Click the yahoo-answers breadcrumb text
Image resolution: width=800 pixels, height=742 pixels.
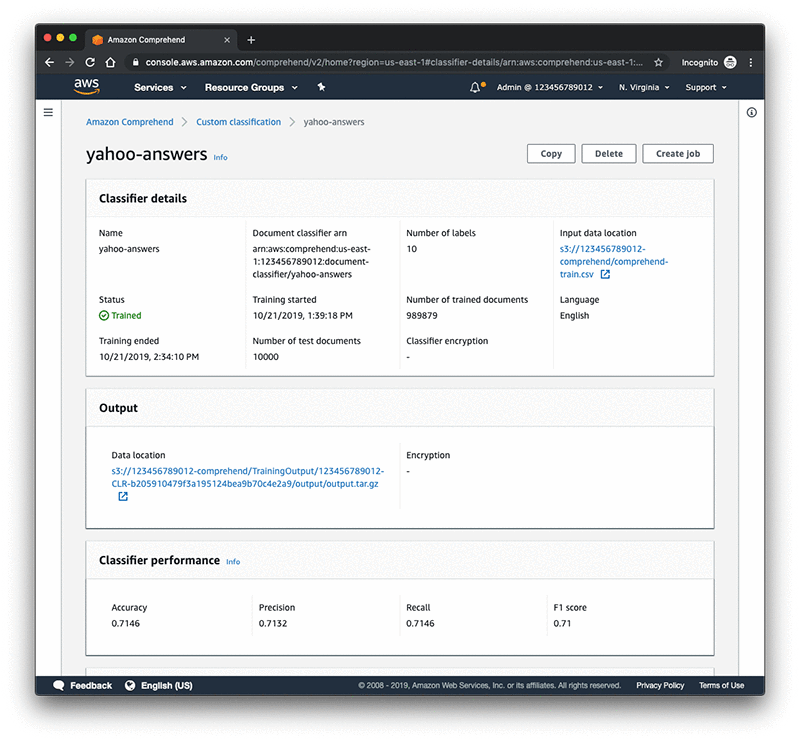[x=334, y=122]
